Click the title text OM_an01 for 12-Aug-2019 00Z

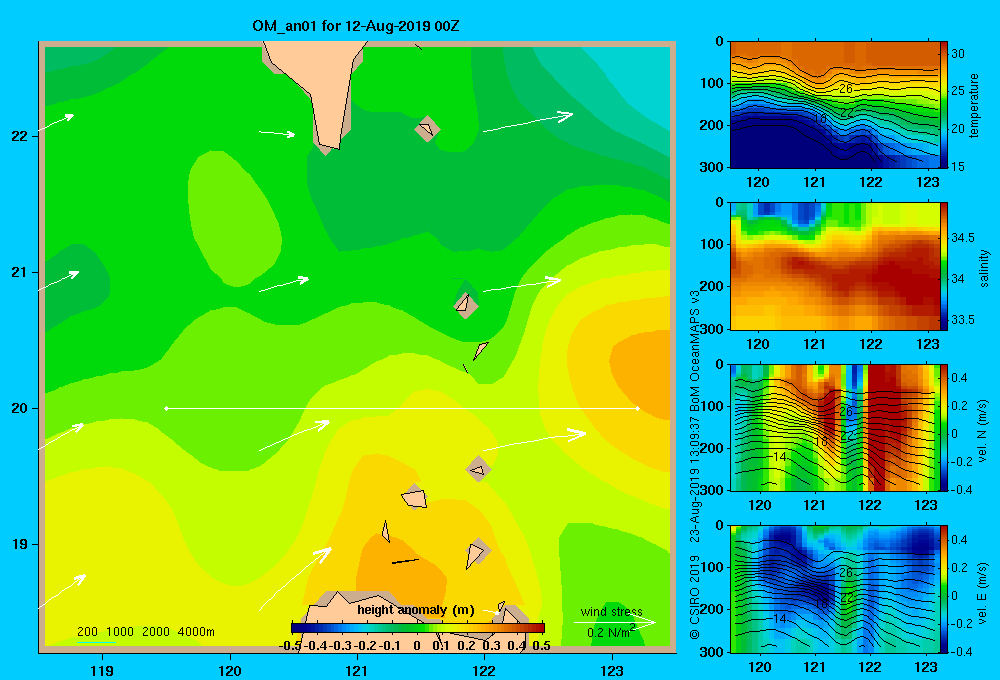click(x=356, y=26)
